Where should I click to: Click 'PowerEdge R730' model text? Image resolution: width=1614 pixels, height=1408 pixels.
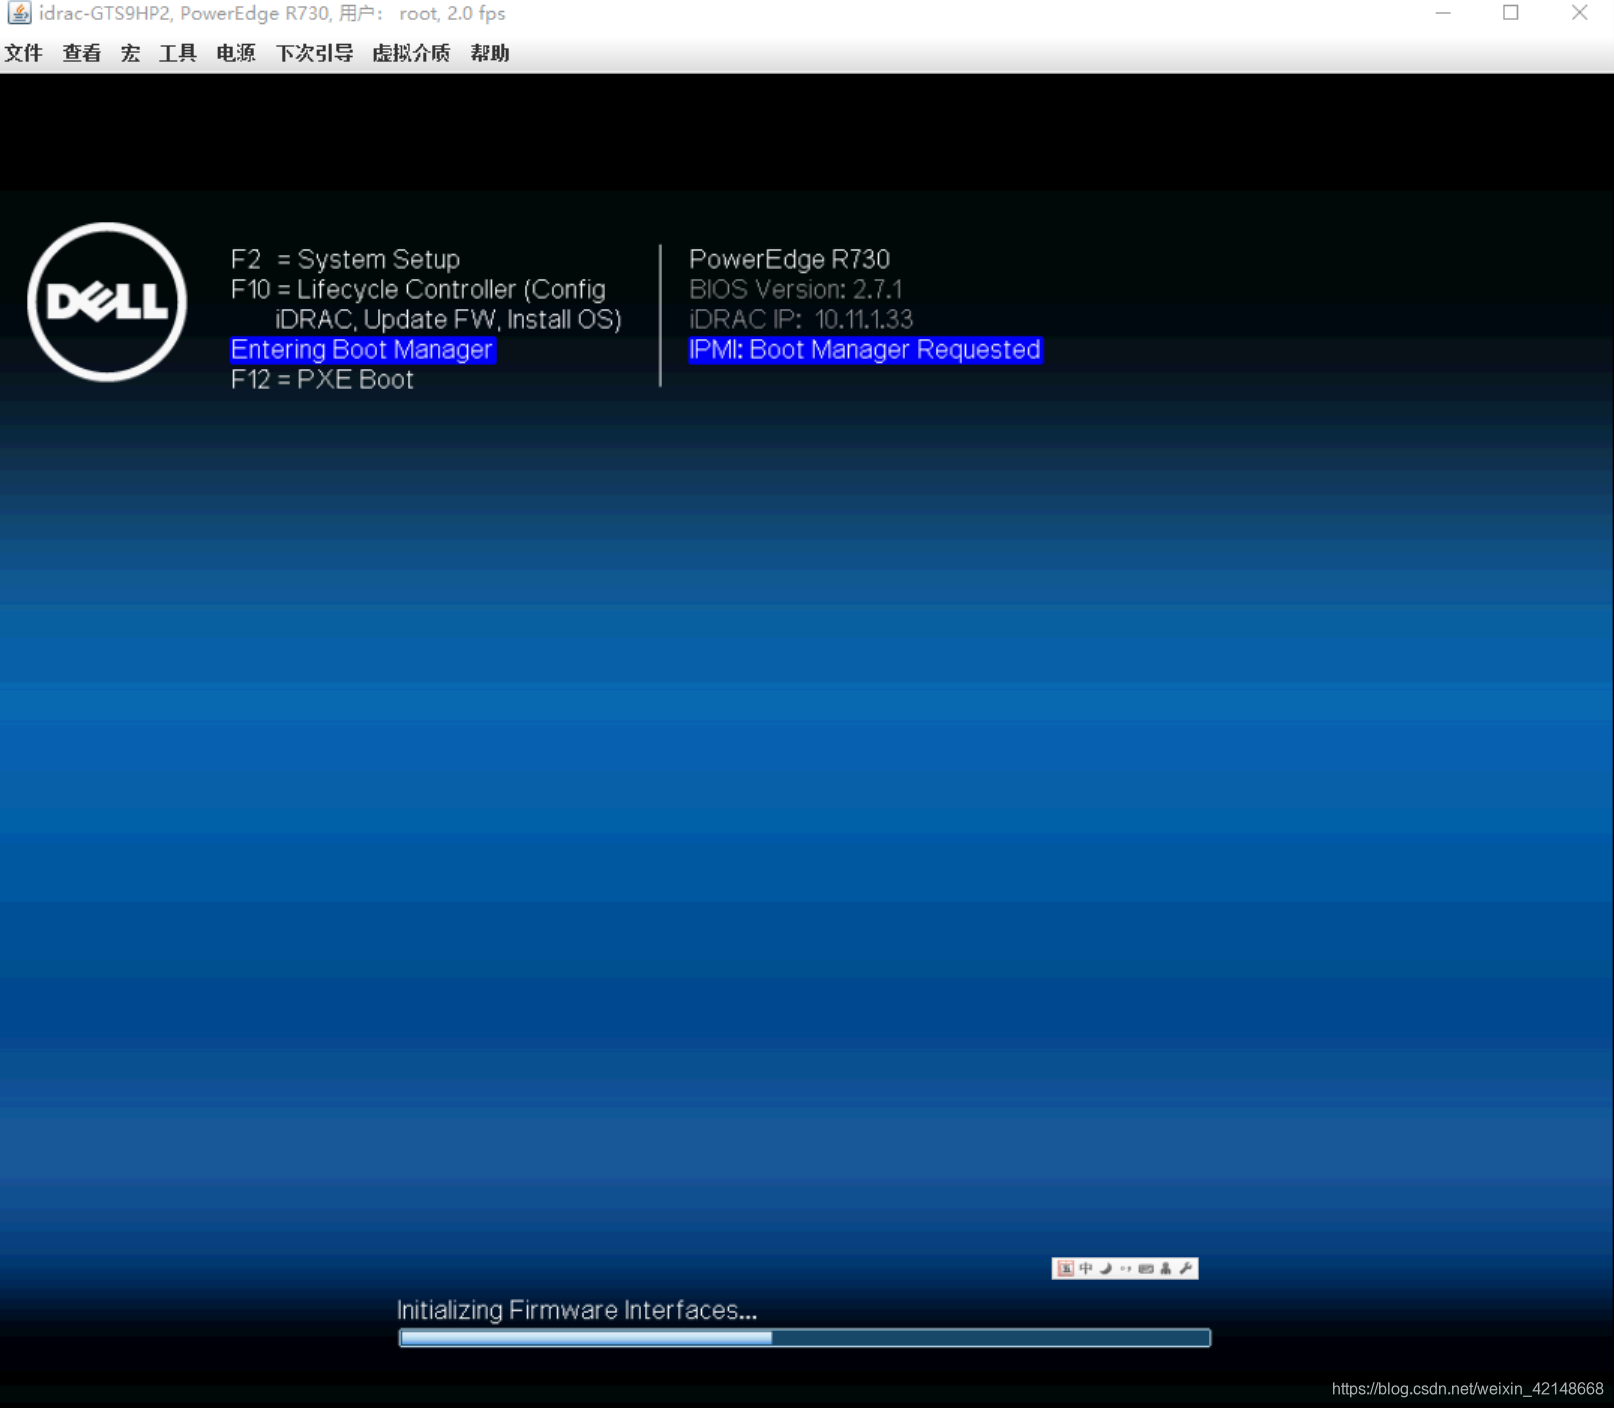(x=789, y=259)
